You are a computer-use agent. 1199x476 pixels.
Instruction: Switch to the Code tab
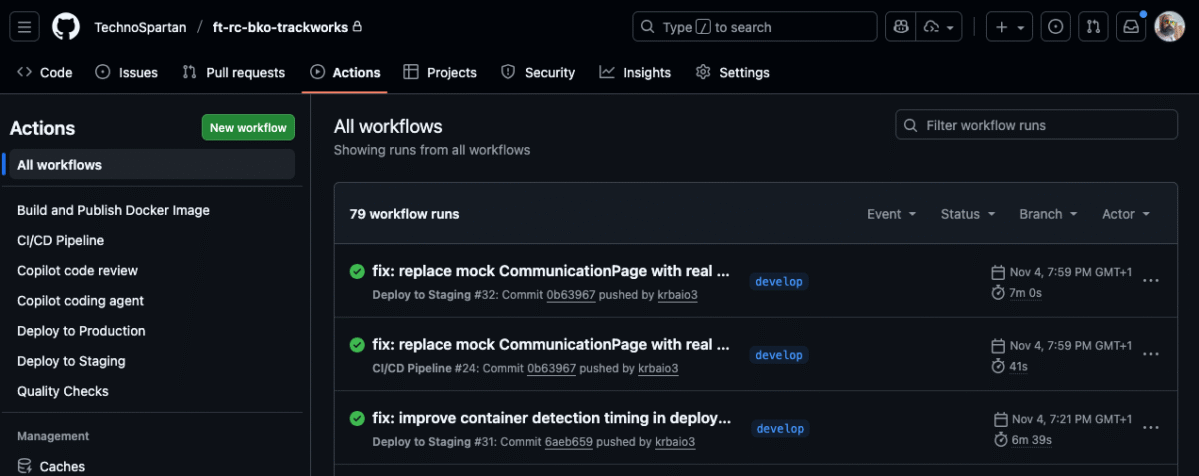click(45, 73)
